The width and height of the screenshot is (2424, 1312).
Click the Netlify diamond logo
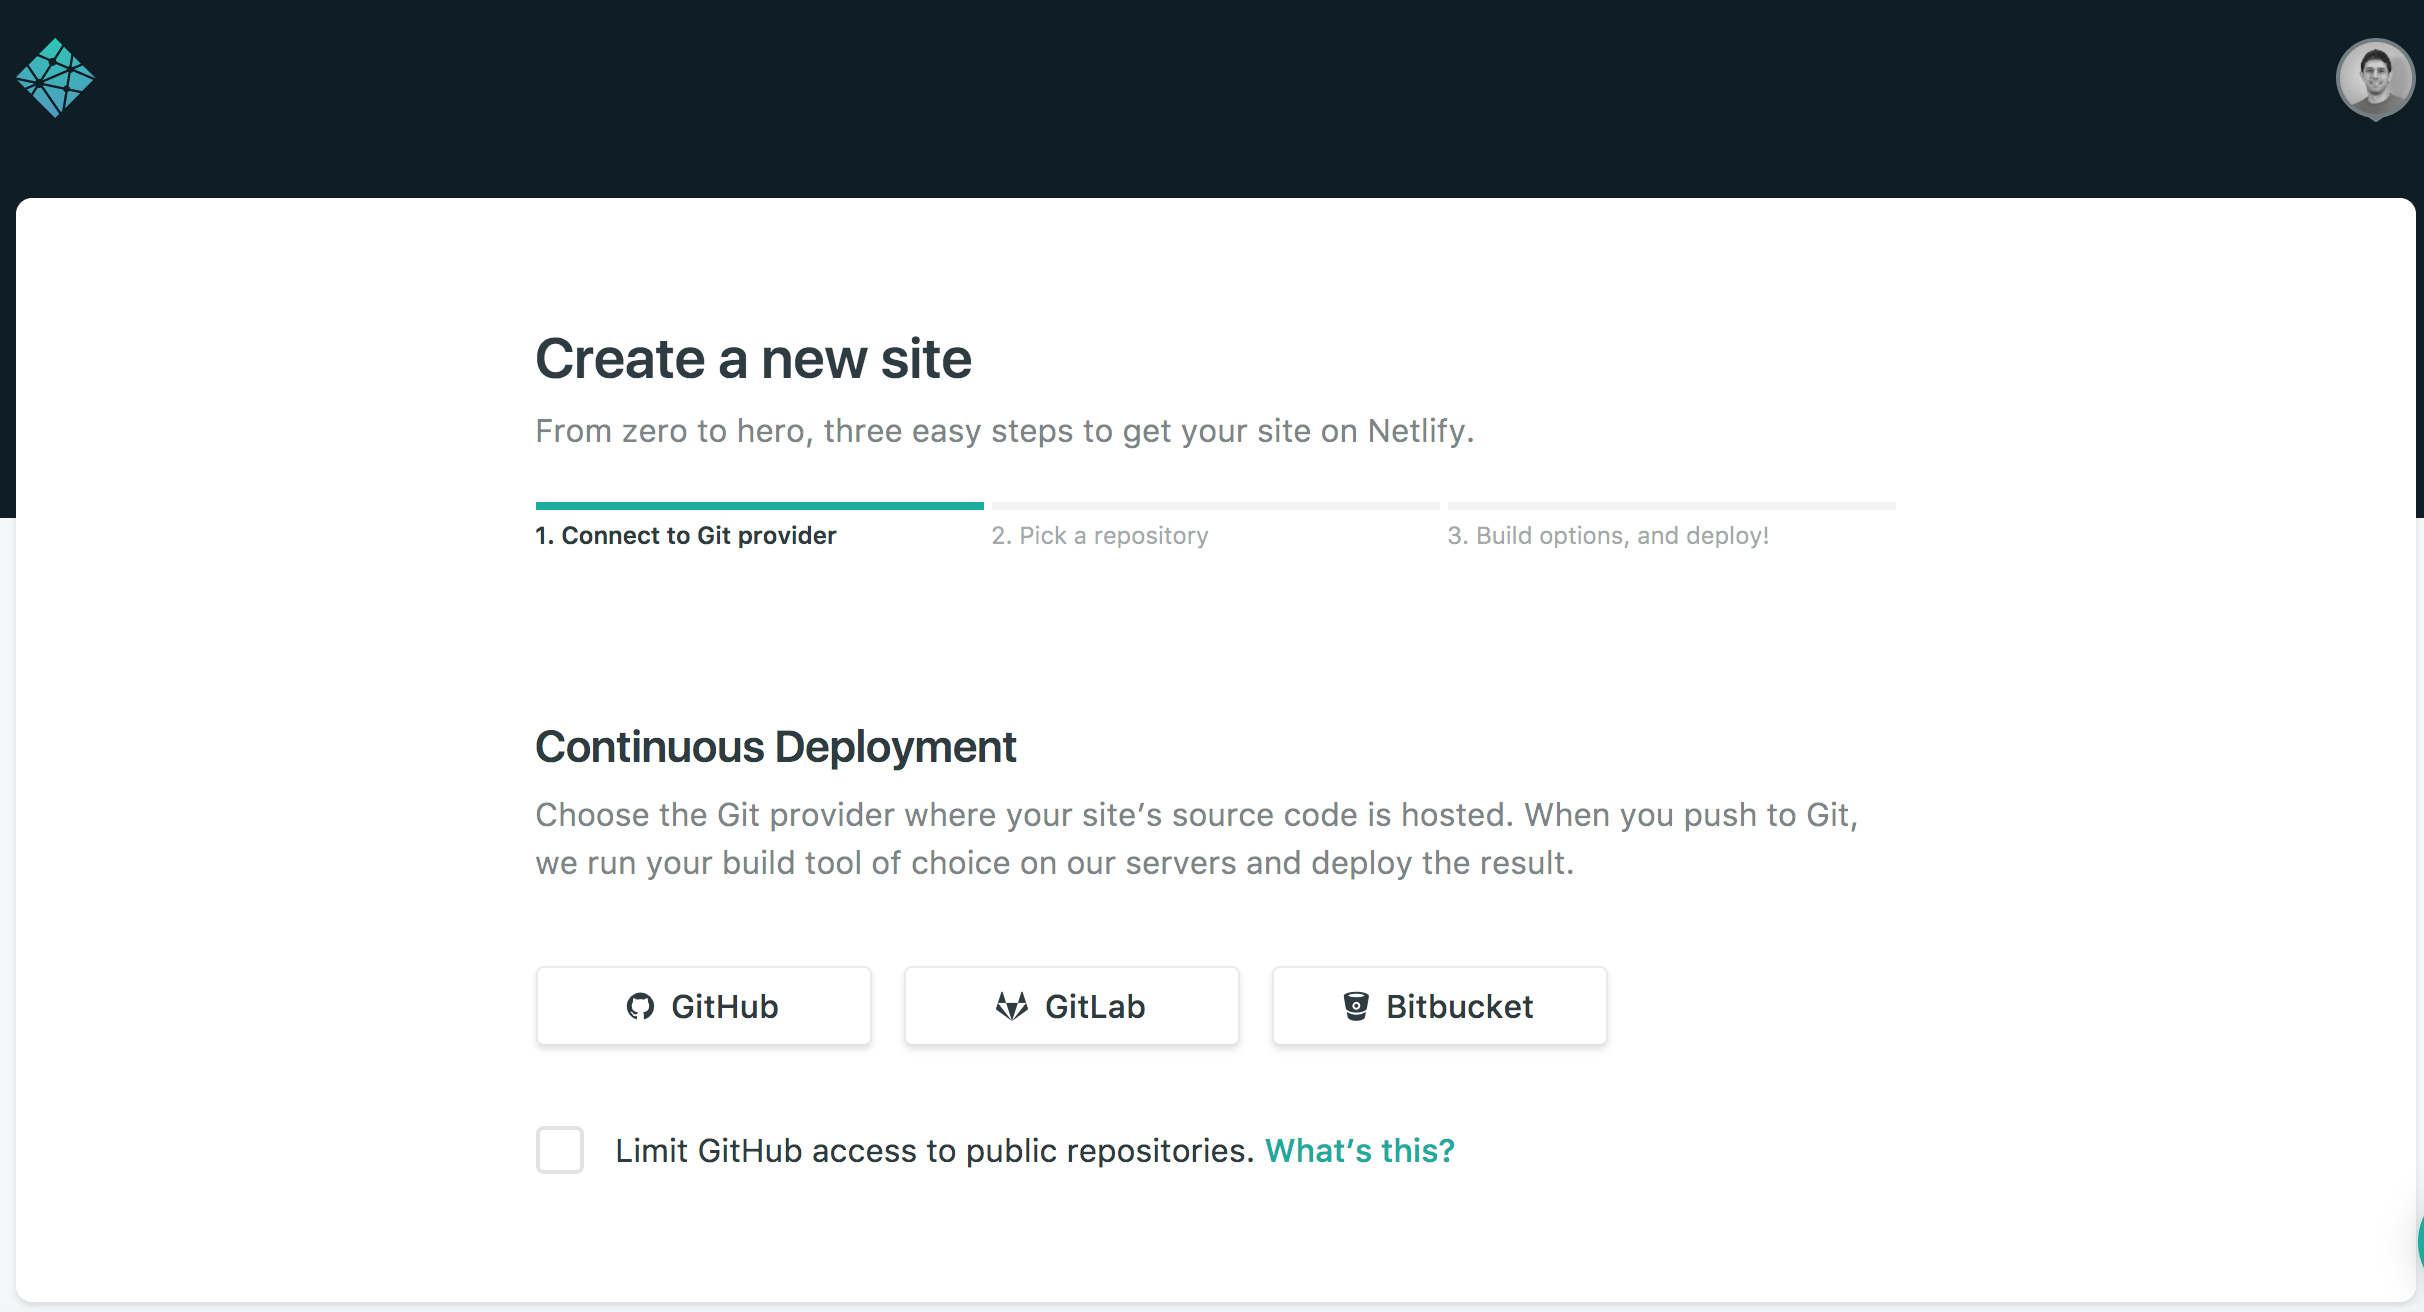pyautogui.click(x=55, y=78)
